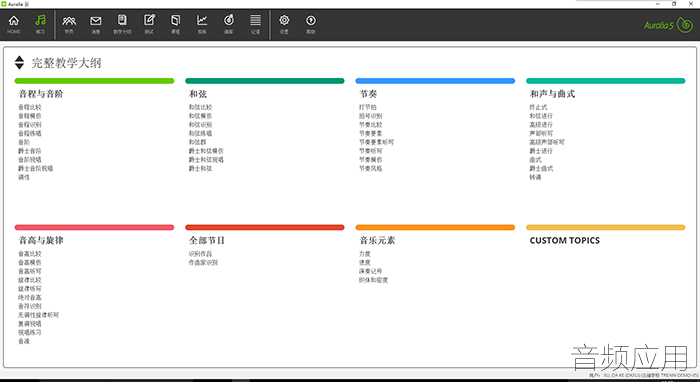
Task: Open the 无调性旋律听写 topic
Action: pos(38,315)
